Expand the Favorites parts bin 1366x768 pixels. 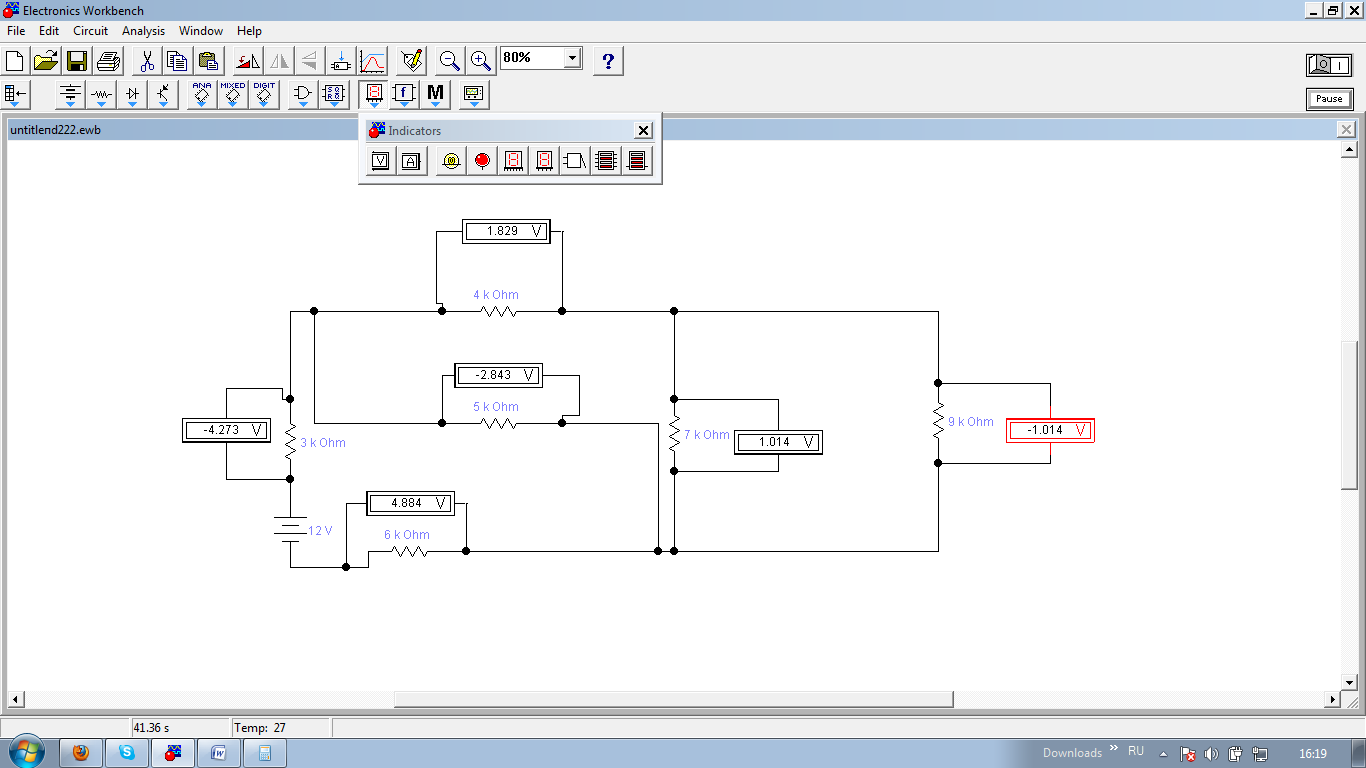(x=17, y=95)
